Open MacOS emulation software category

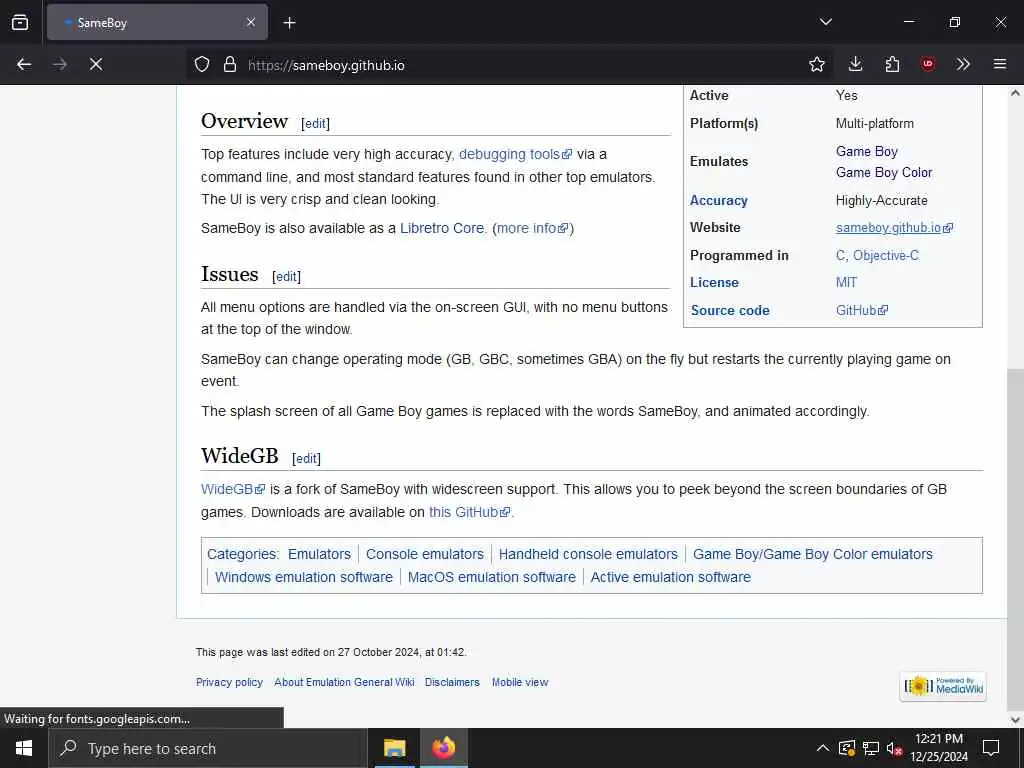pyautogui.click(x=492, y=577)
